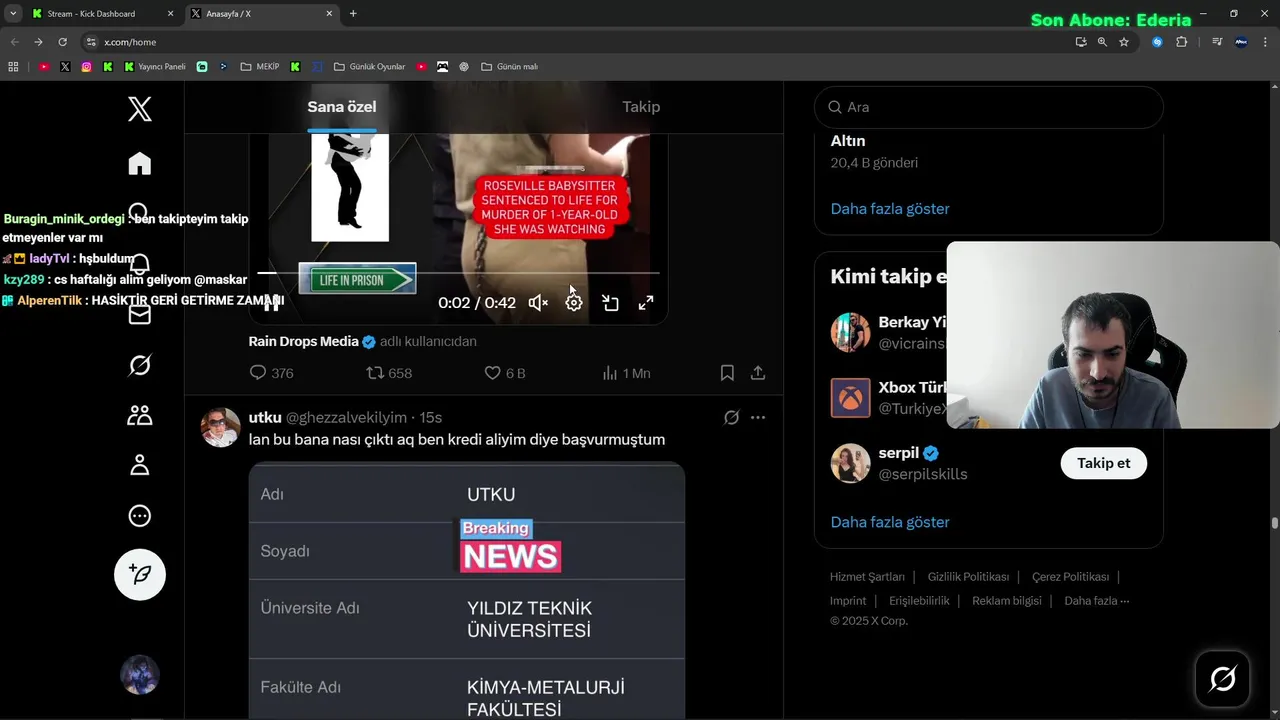Repost the post with 658 reposts
The width and height of the screenshot is (1280, 720).
click(x=389, y=373)
